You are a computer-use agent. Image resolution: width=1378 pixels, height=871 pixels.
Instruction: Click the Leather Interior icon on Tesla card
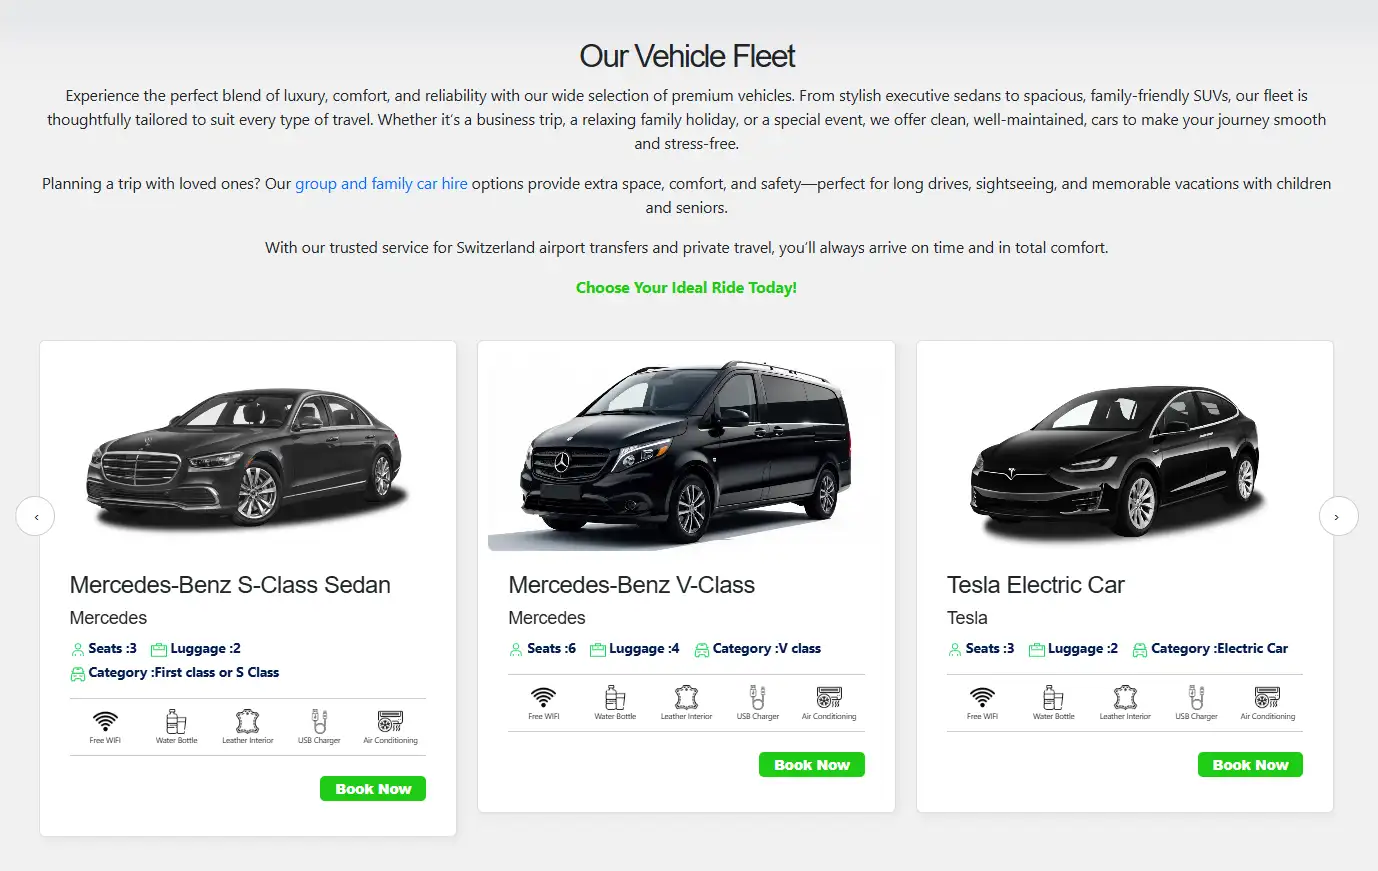click(x=1125, y=697)
